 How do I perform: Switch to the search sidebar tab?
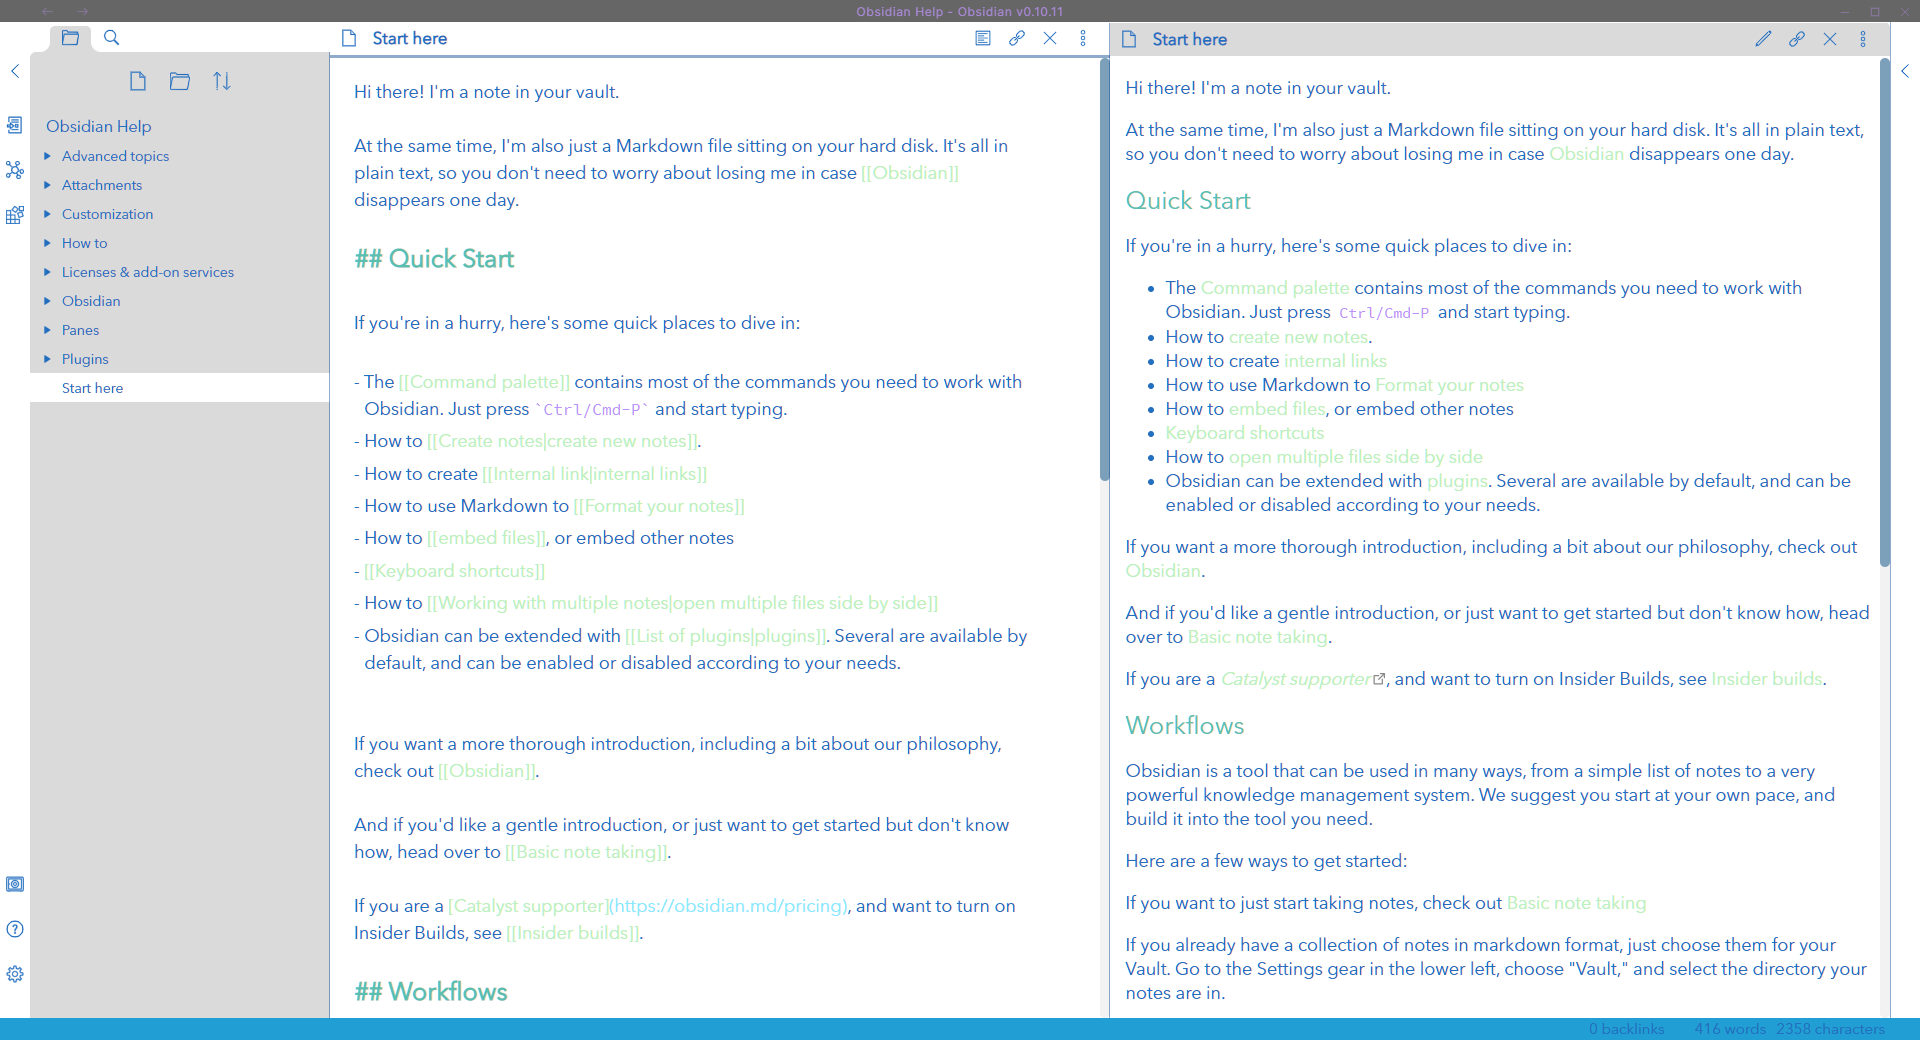[112, 38]
